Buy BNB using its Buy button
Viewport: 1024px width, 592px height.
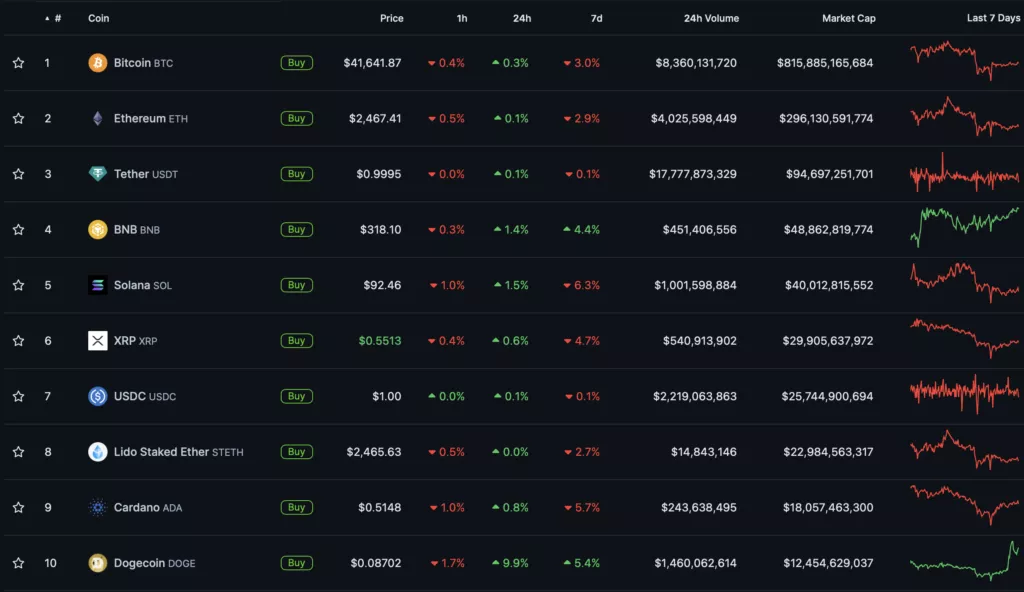click(296, 229)
